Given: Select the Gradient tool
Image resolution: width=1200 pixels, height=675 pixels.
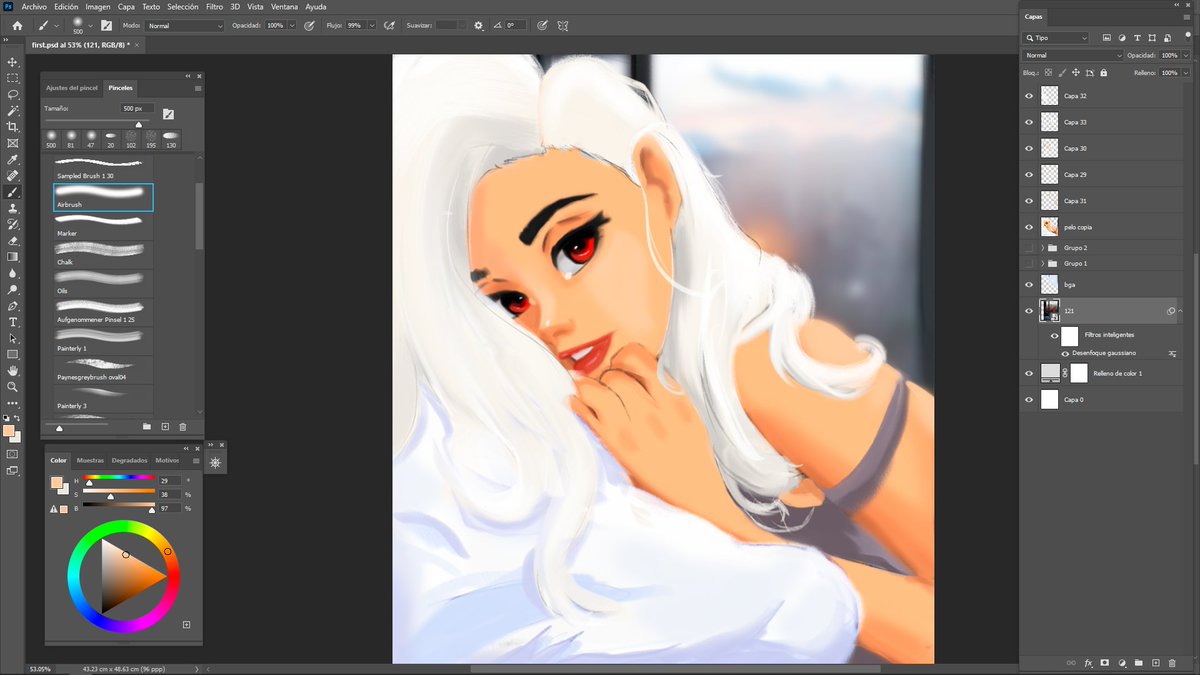Looking at the screenshot, I should coord(13,257).
